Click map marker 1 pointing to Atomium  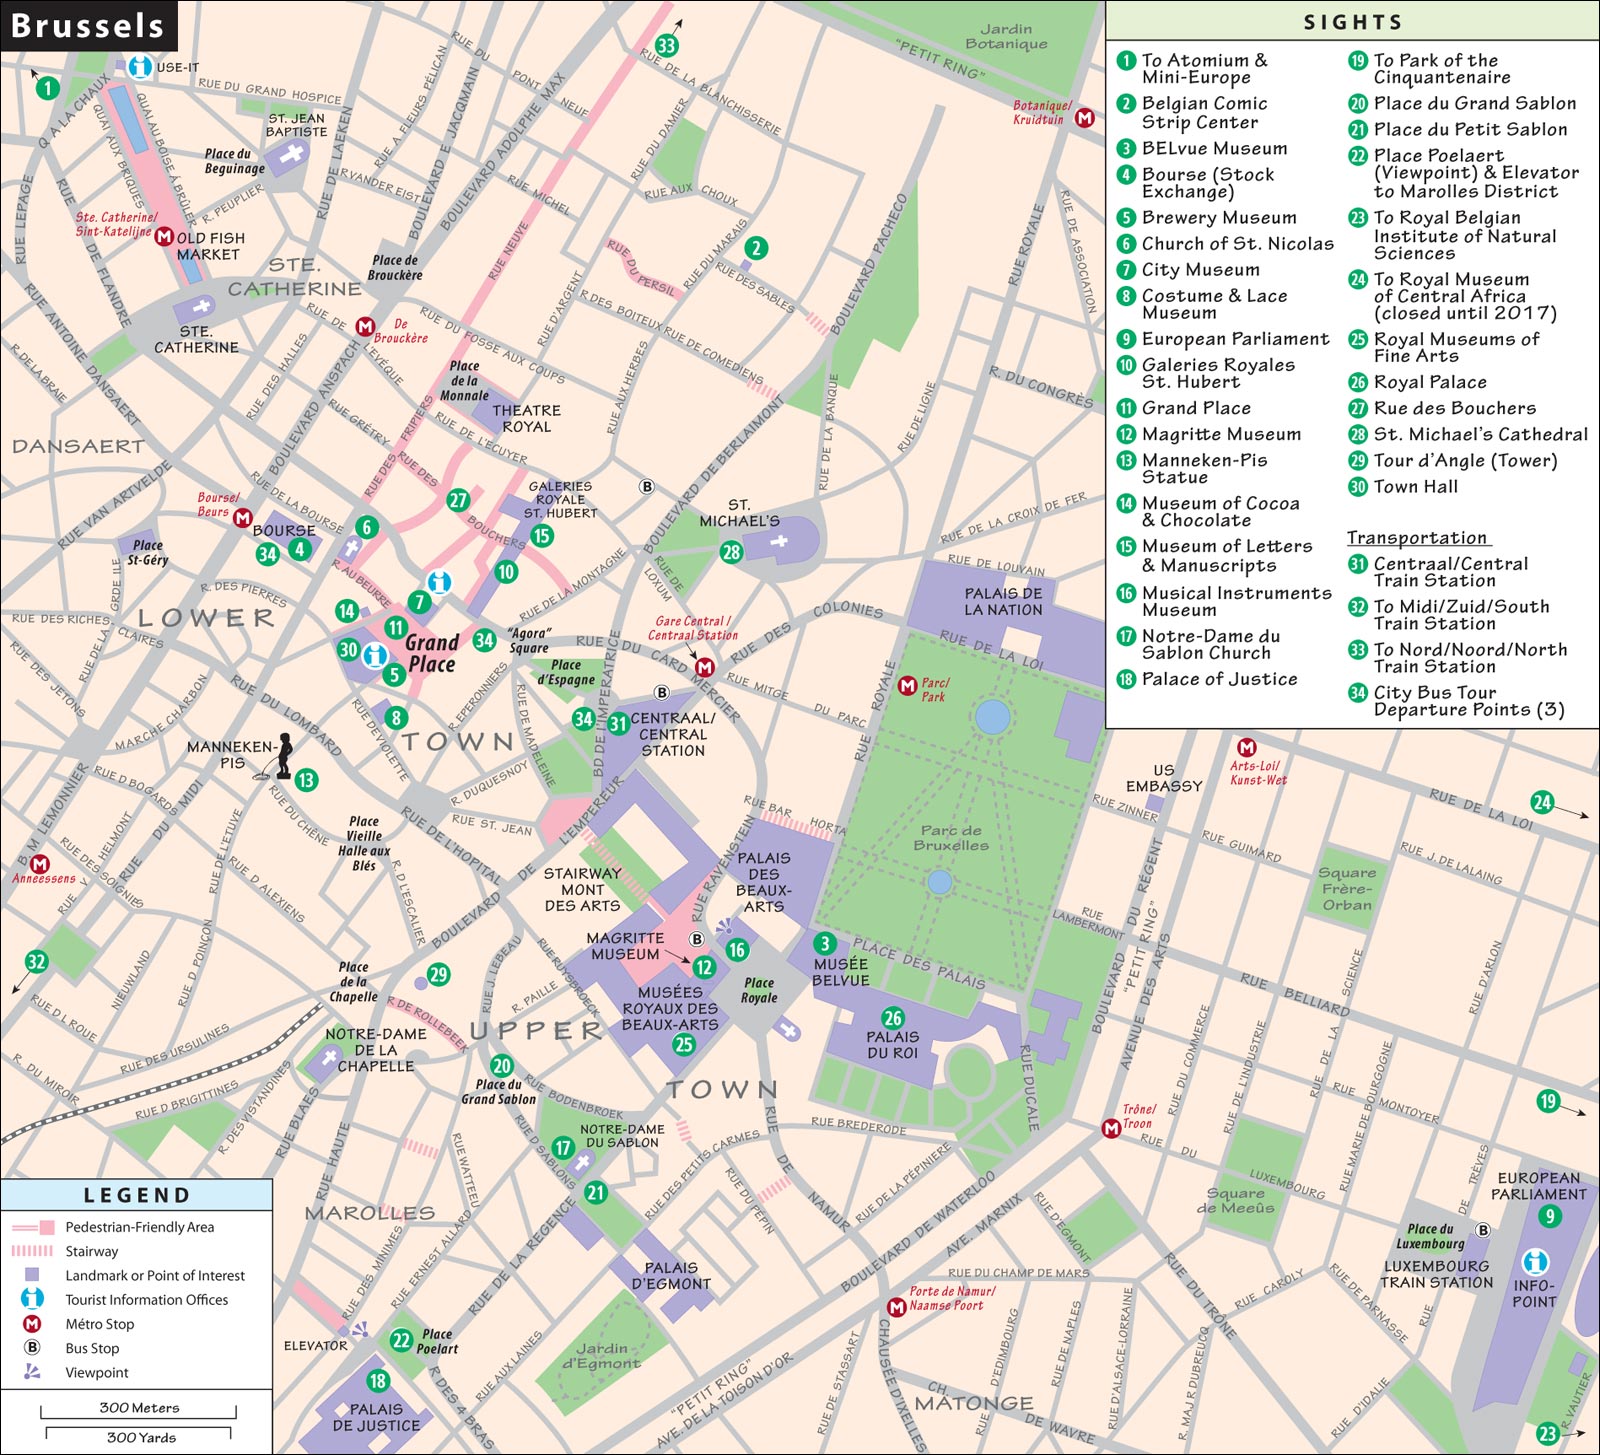[47, 88]
